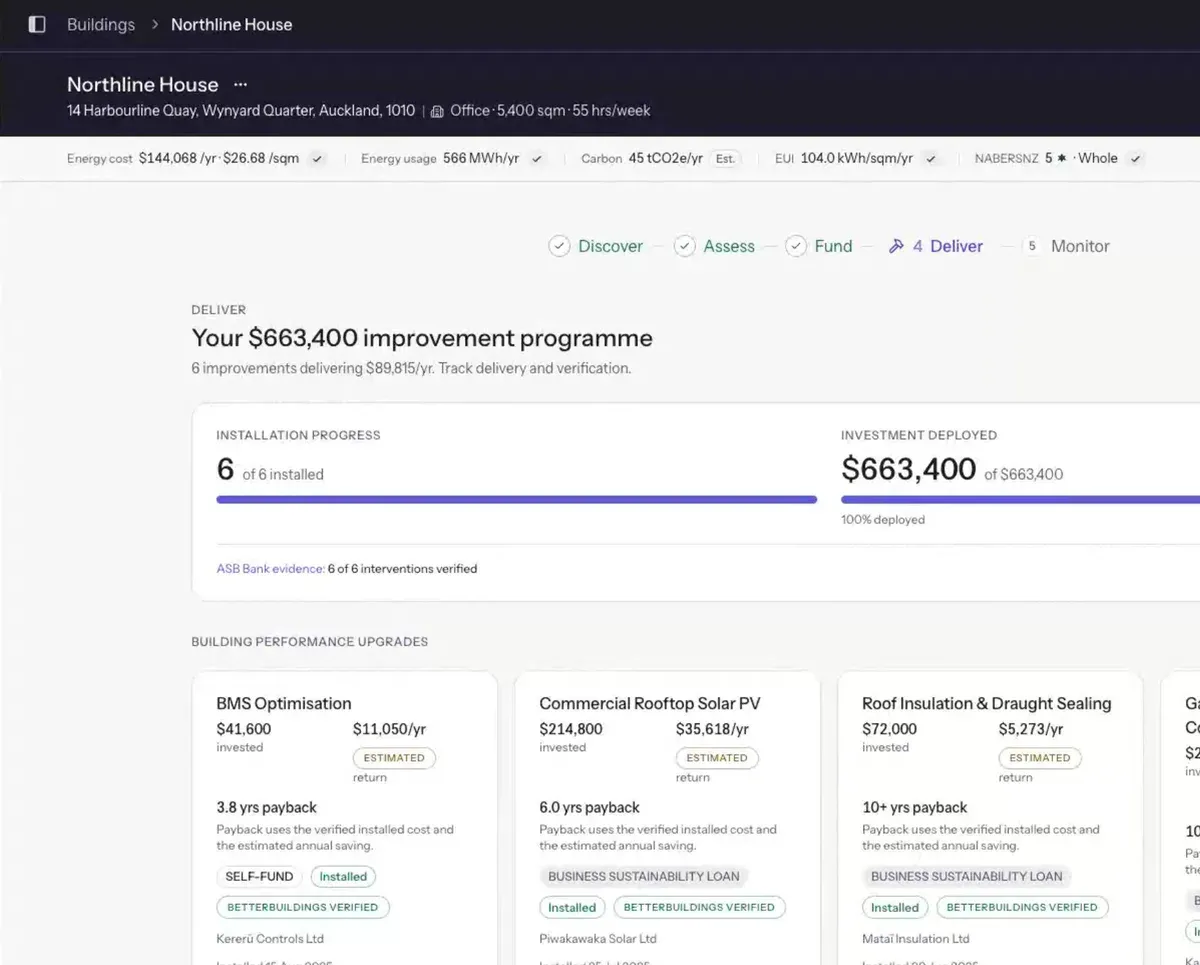Viewport: 1200px width, 965px height.
Task: Open the more options ellipsis beside Northline House
Action: pyautogui.click(x=240, y=85)
